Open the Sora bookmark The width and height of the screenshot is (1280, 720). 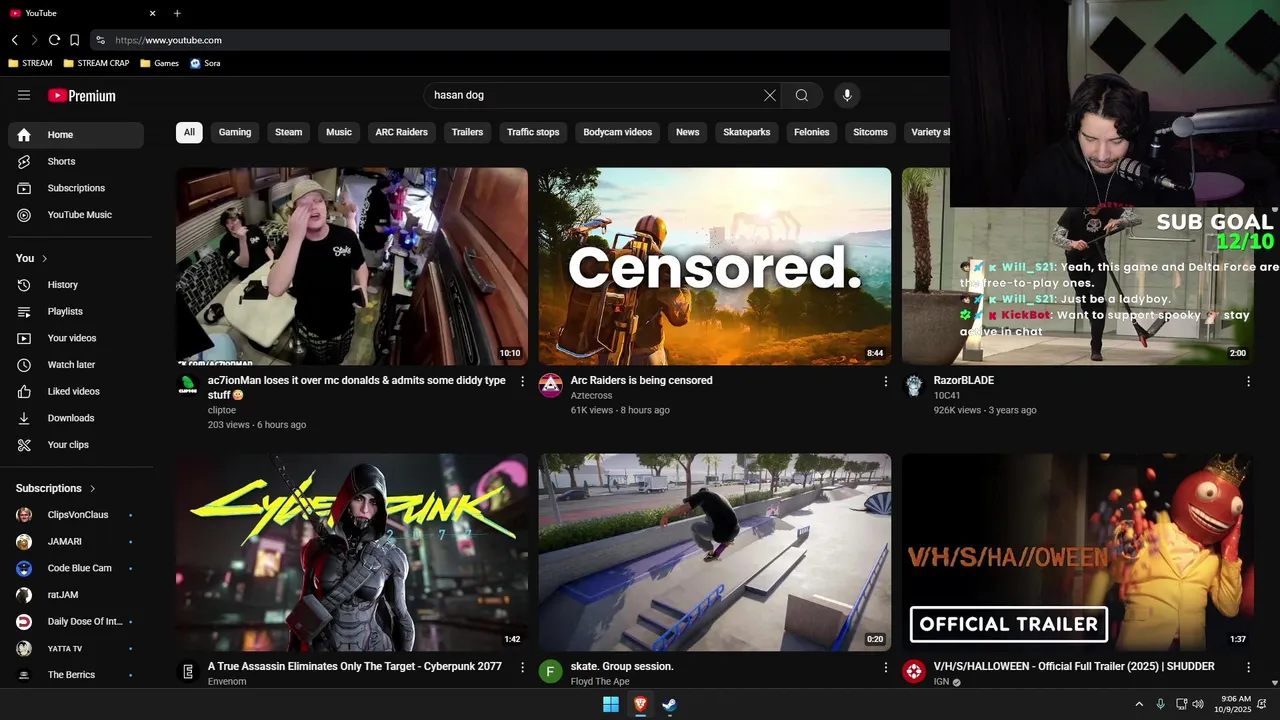[x=205, y=63]
